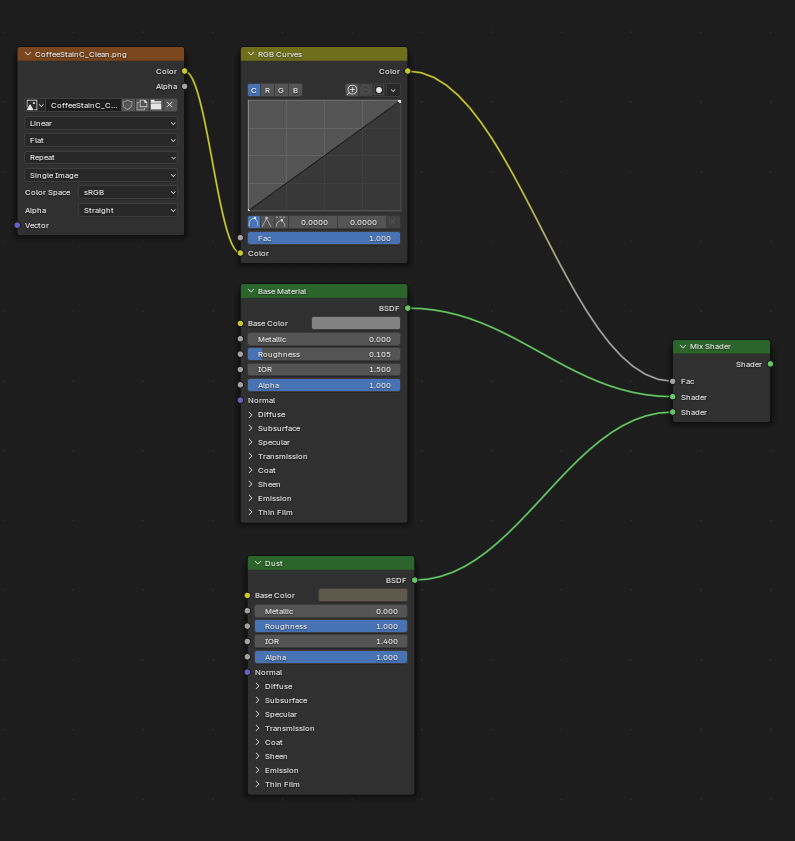
Task: Click the CoffeeStain Vector input socket
Action: (x=17, y=225)
